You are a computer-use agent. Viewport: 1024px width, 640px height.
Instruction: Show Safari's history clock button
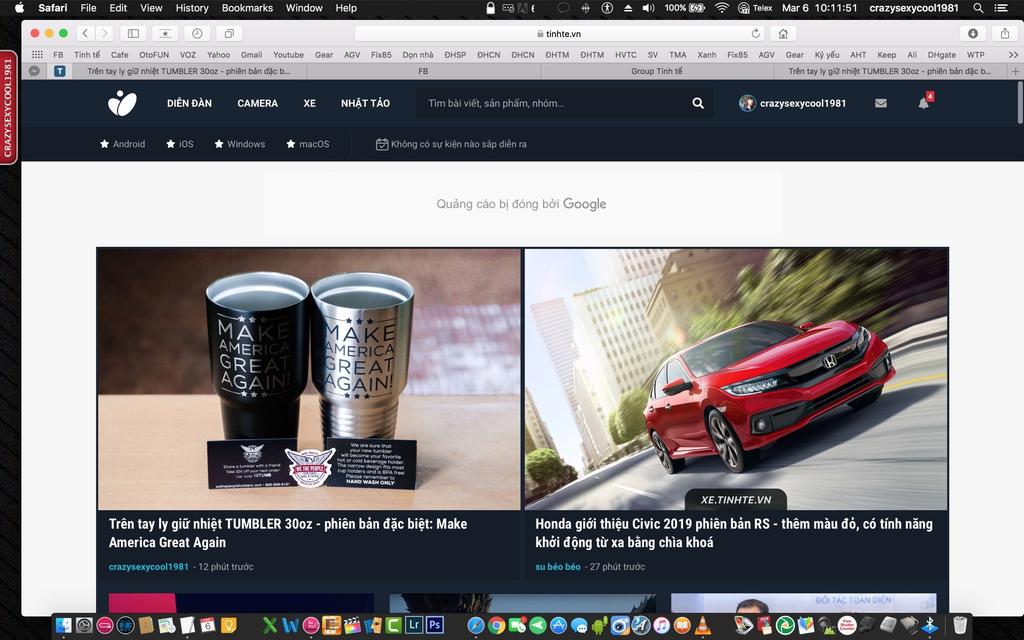point(197,33)
